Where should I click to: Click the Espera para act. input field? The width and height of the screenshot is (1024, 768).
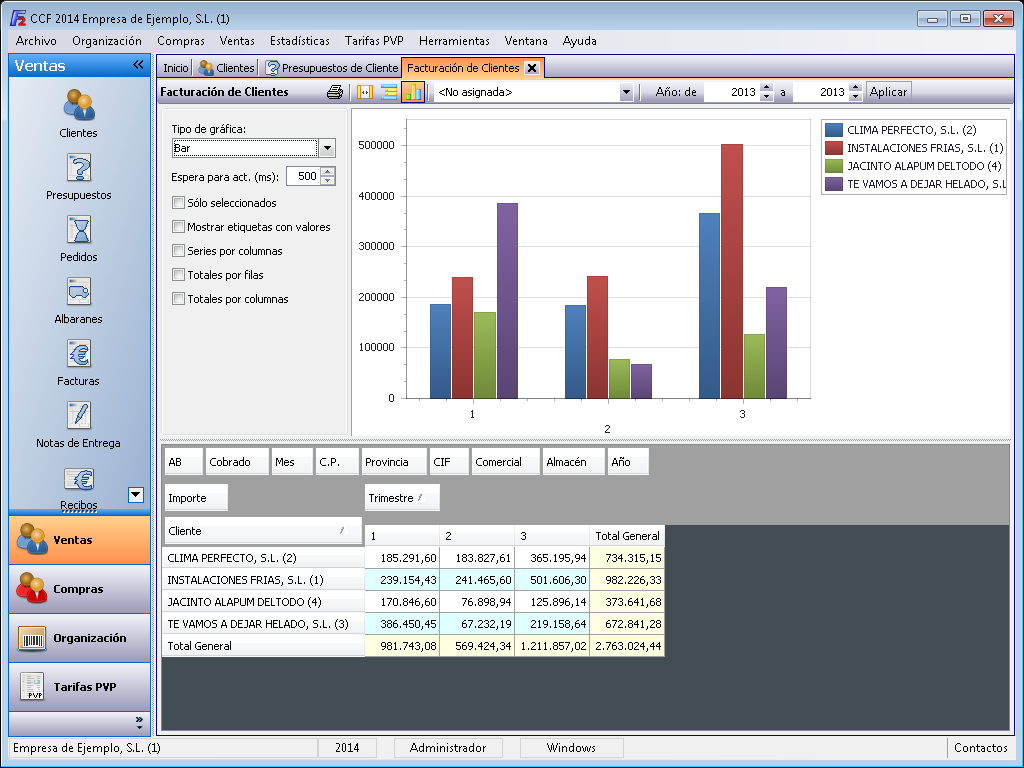[x=304, y=176]
